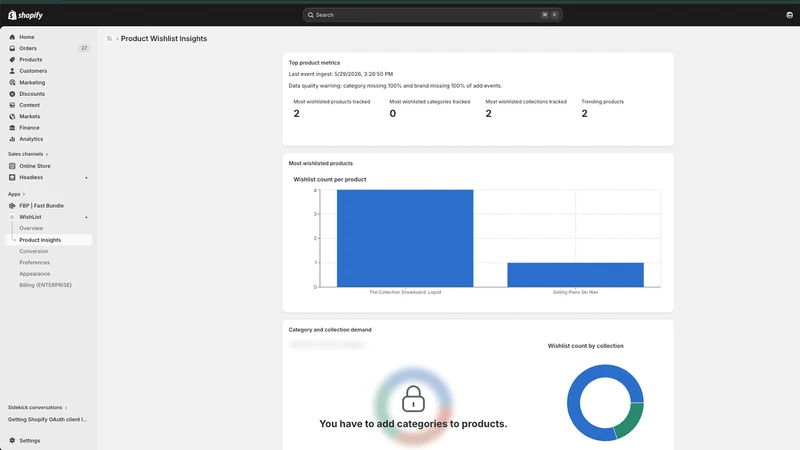
Task: Go to the WishList Overview page
Action: pos(31,228)
